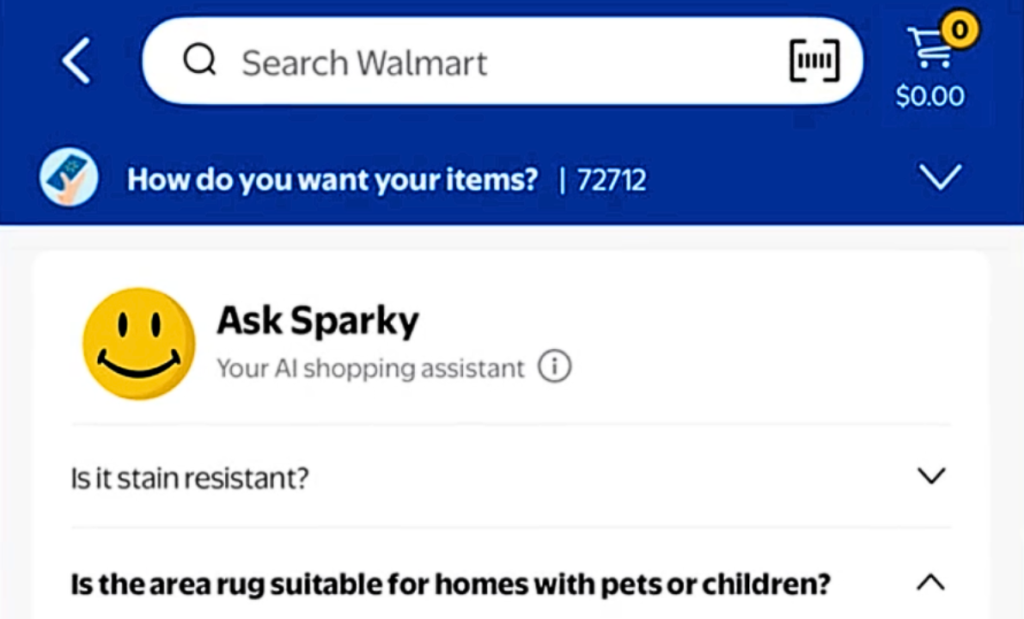Screen dimensions: 1024x619
Task: Click the back arrow to leave Sparky
Action: tap(76, 61)
